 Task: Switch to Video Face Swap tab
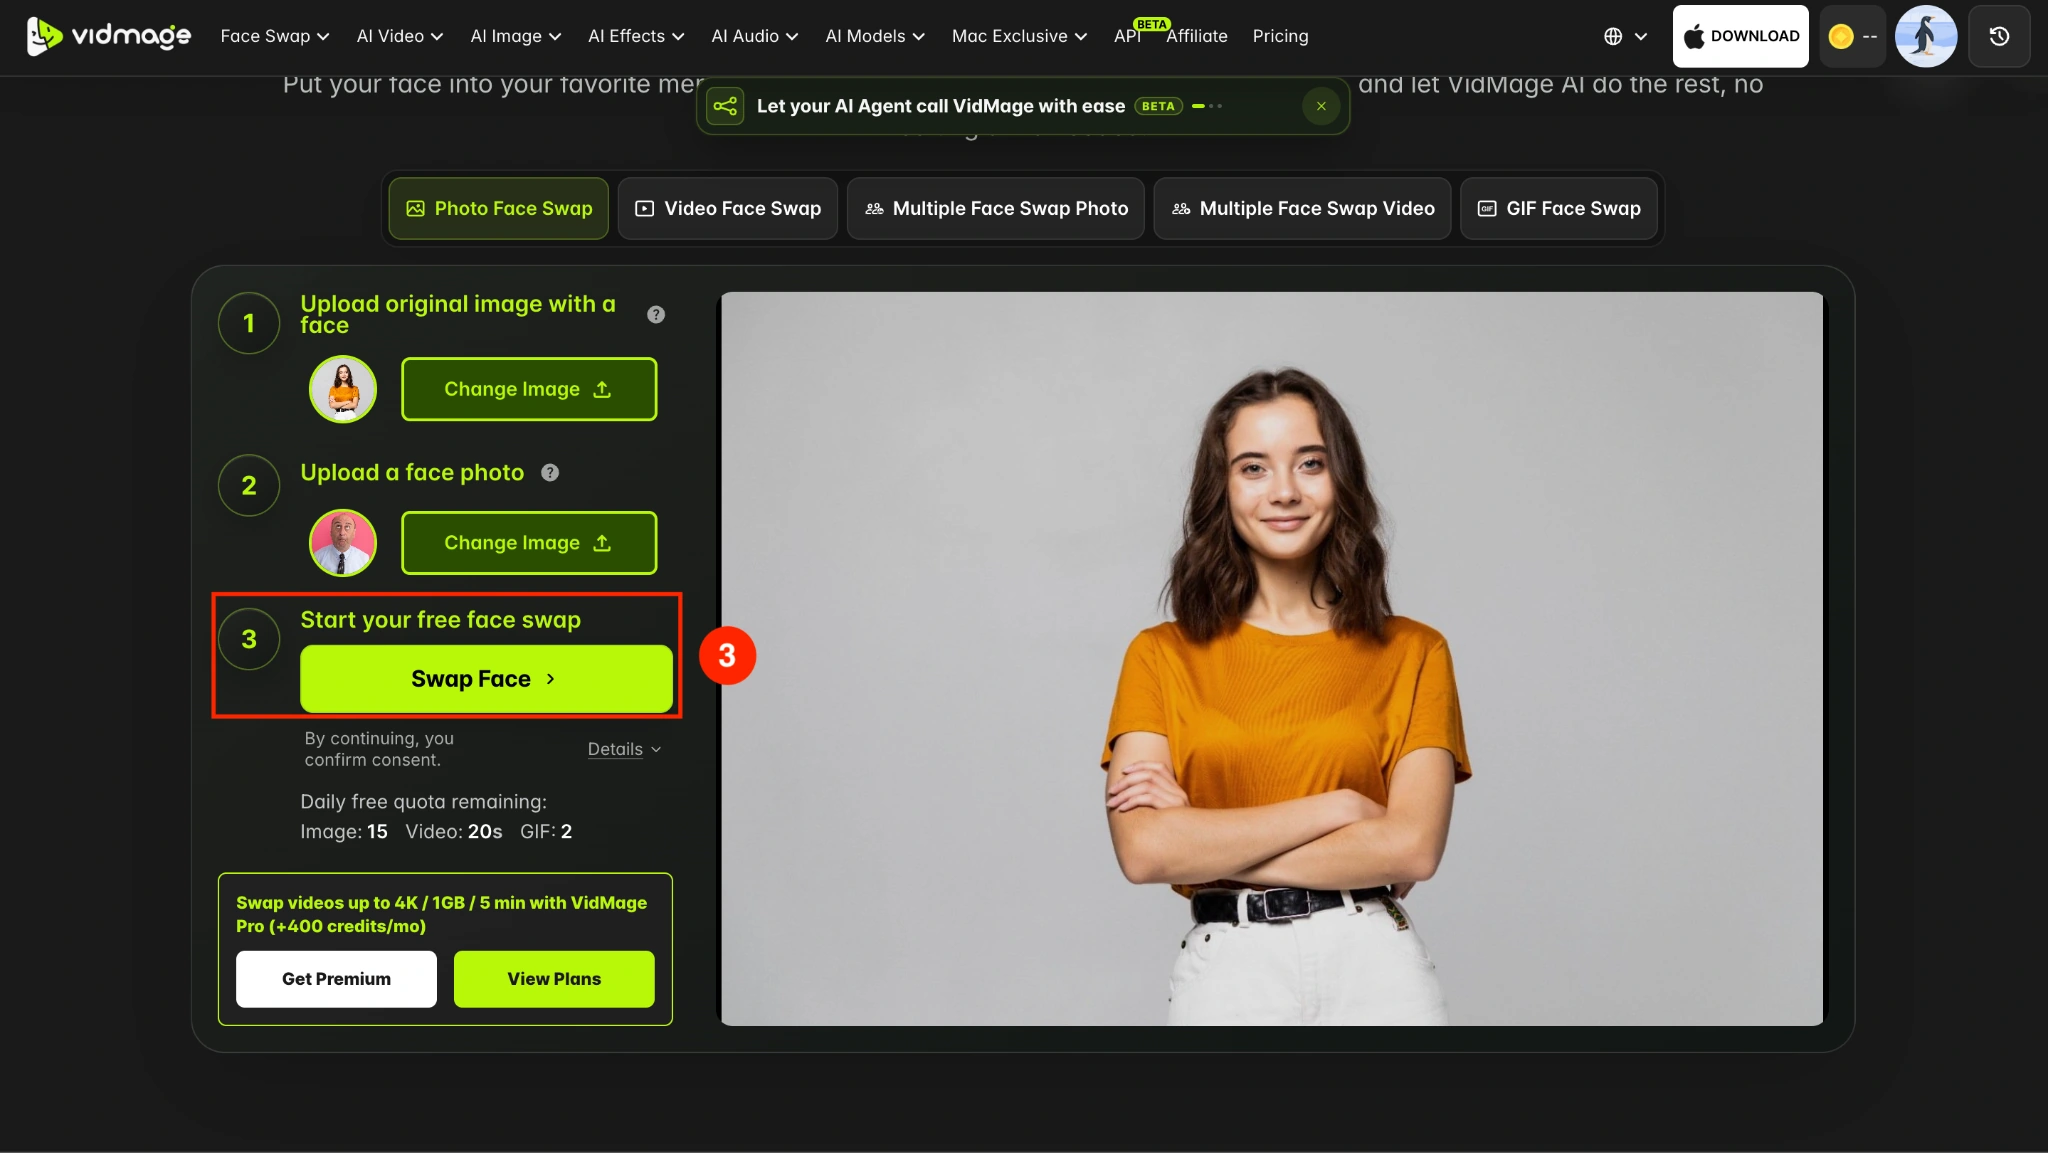click(727, 208)
